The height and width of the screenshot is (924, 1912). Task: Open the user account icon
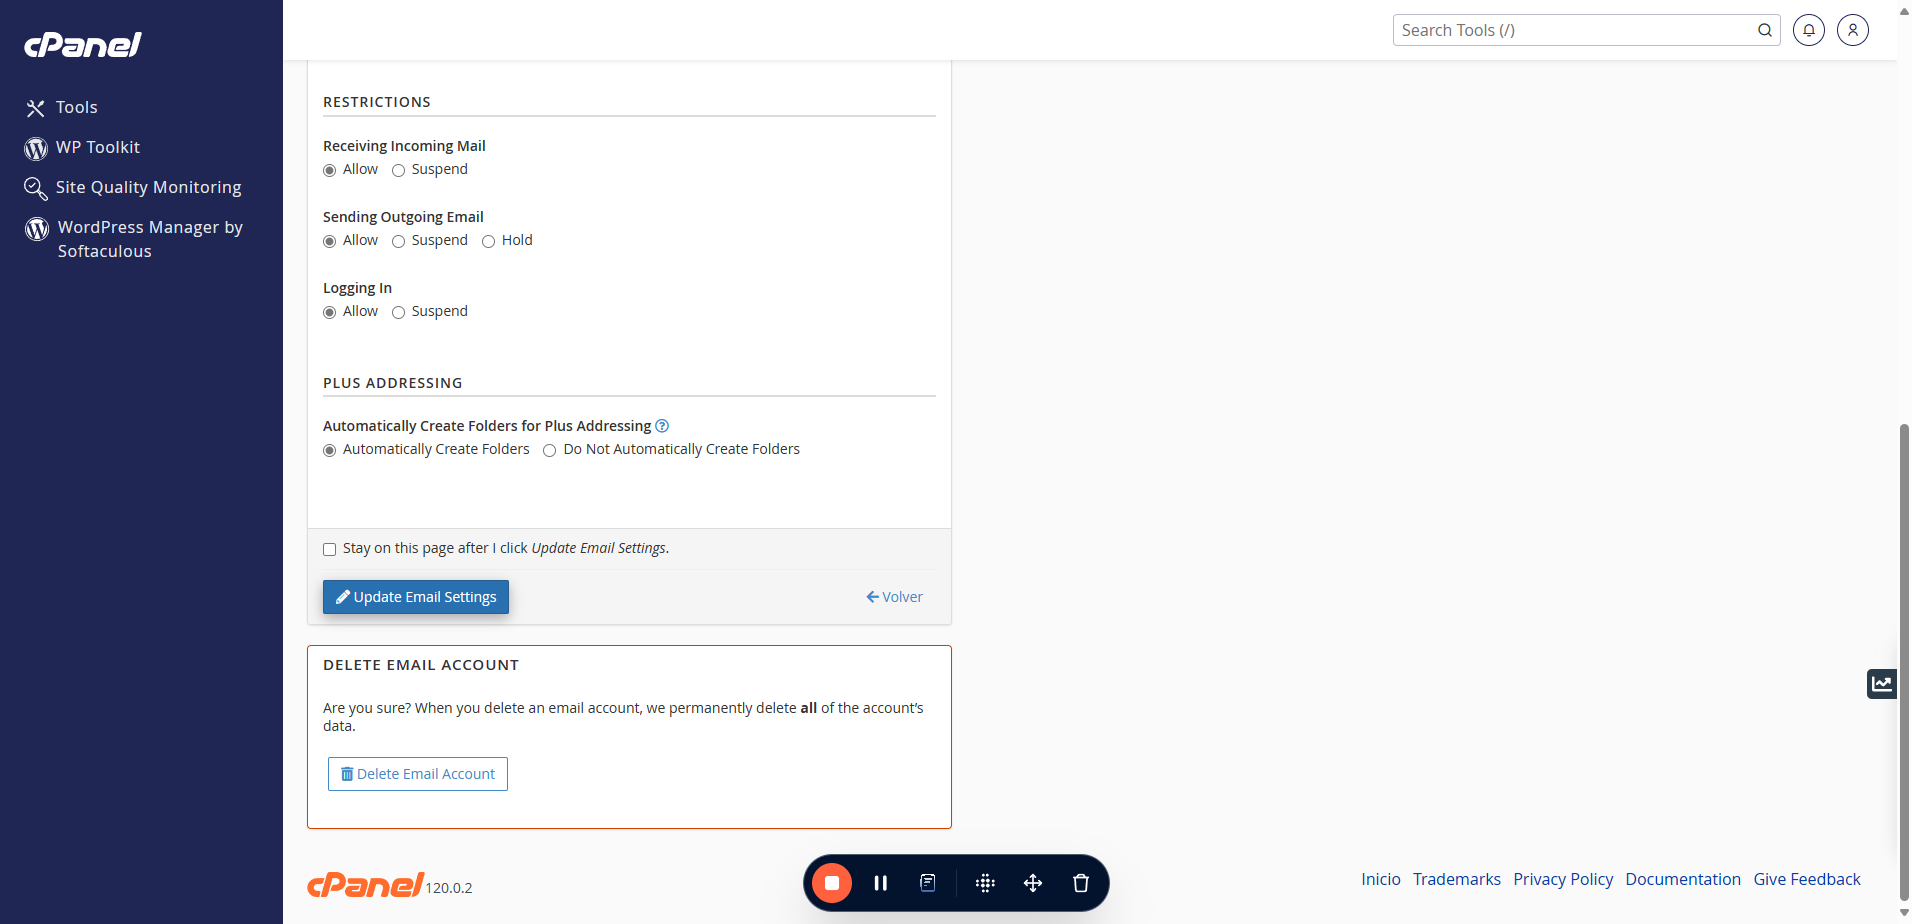pos(1853,30)
